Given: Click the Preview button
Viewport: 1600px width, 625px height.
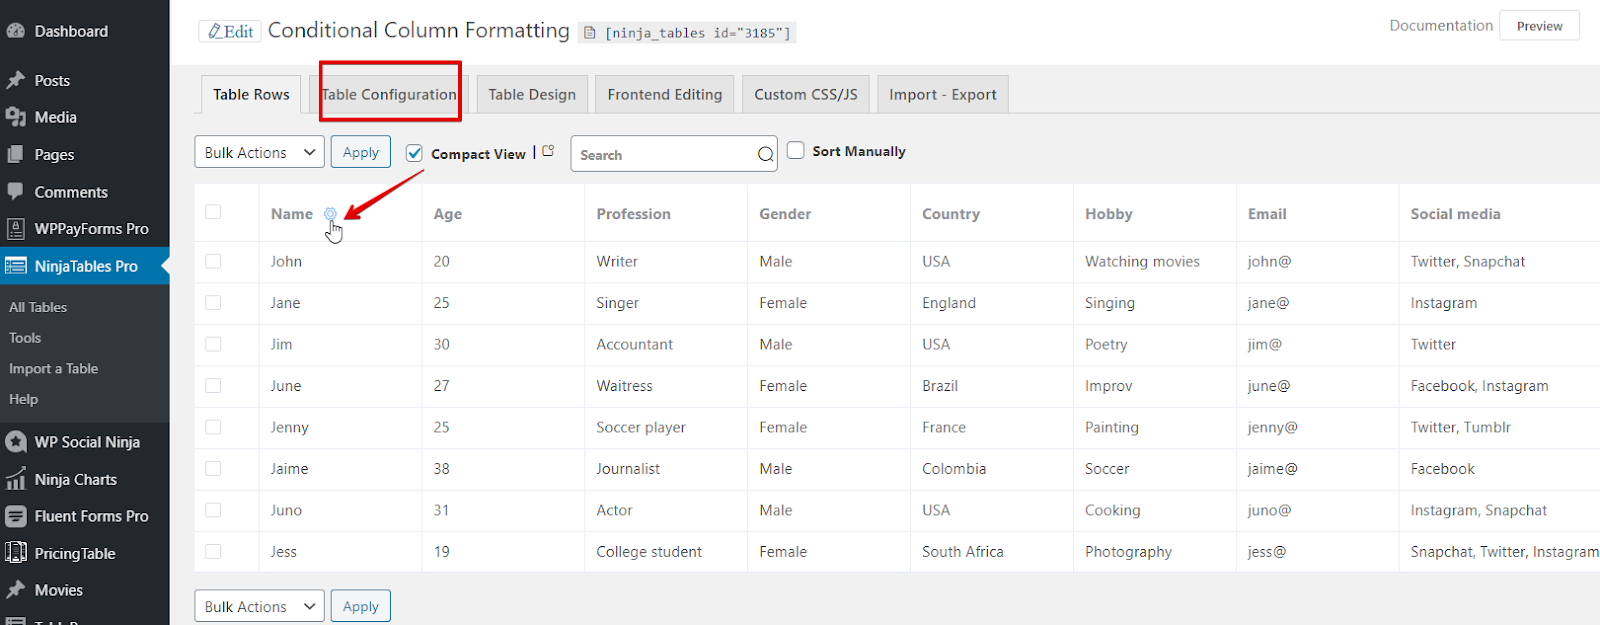Looking at the screenshot, I should (x=1539, y=26).
